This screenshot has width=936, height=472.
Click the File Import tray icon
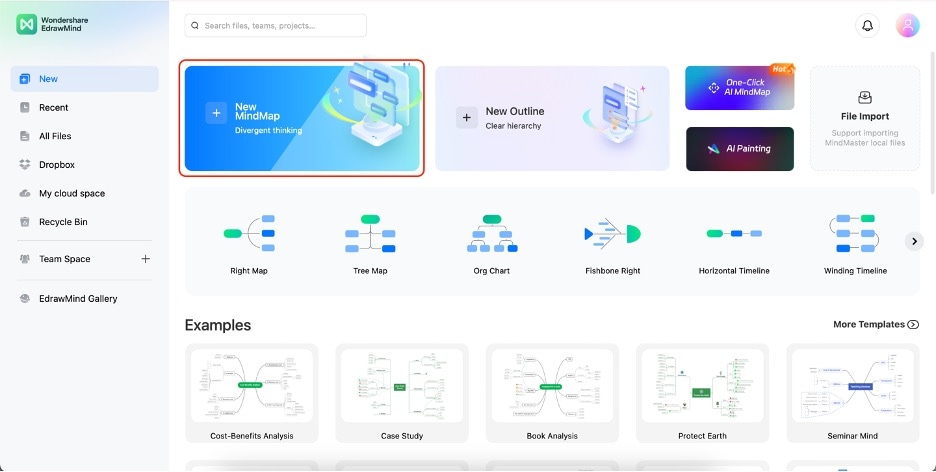(x=864, y=97)
